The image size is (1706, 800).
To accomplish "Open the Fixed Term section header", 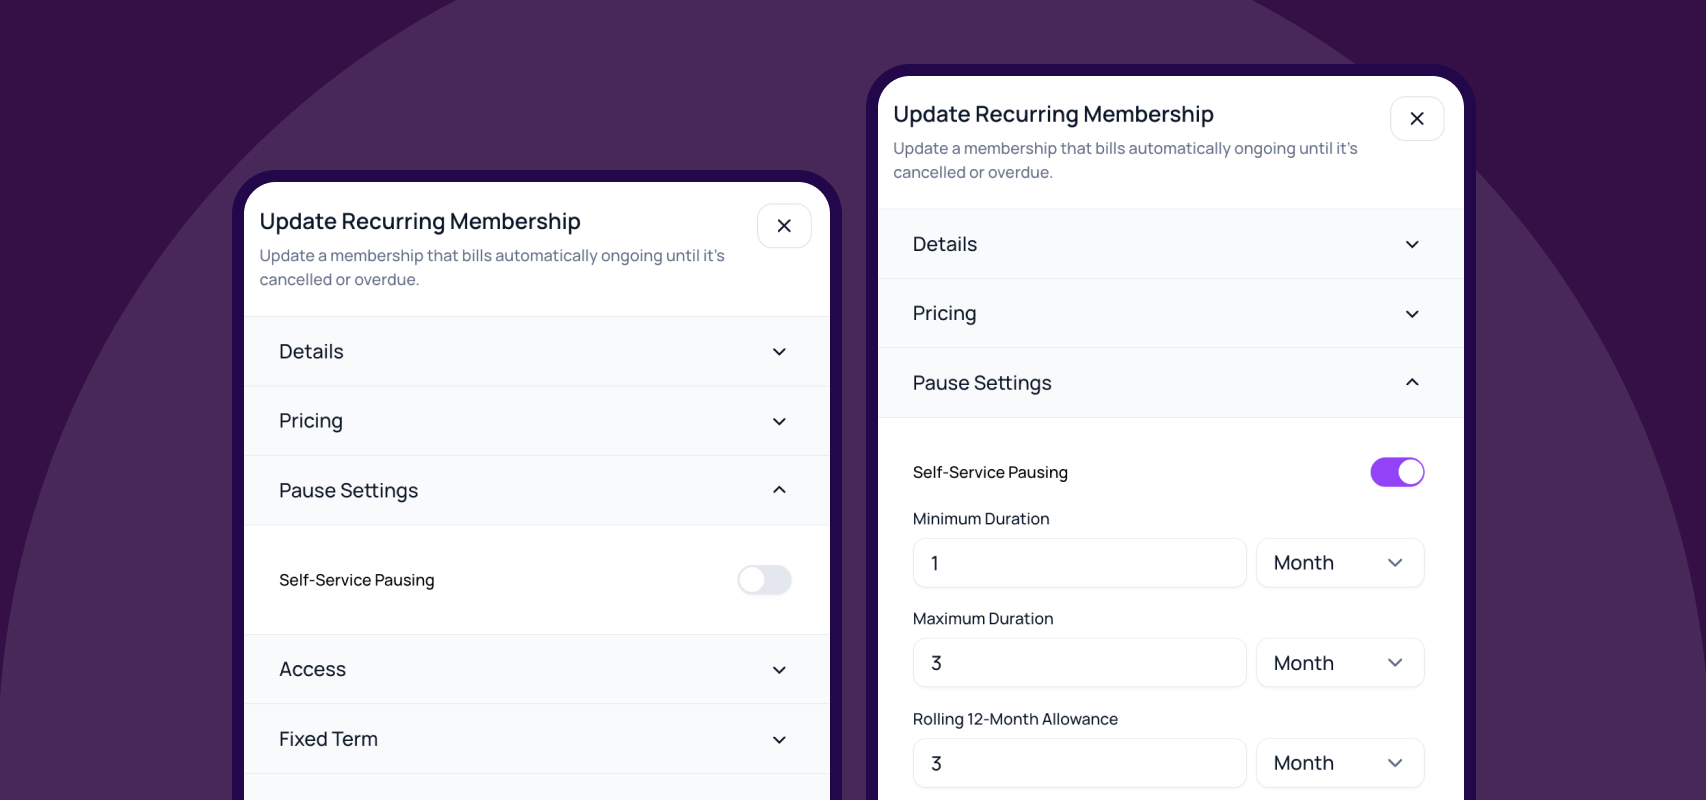I will click(537, 739).
